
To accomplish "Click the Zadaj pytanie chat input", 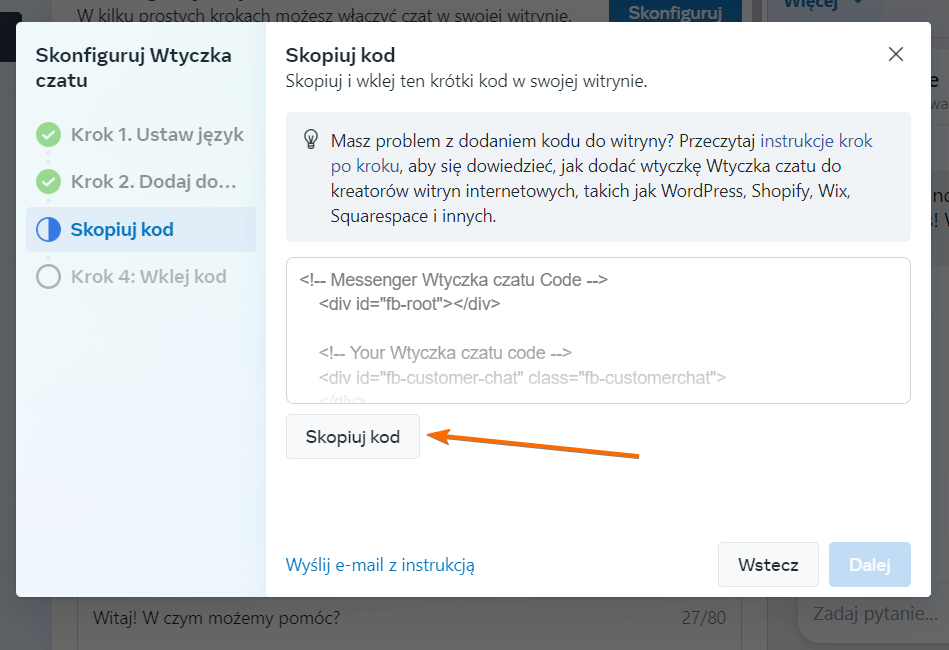I will 875,613.
